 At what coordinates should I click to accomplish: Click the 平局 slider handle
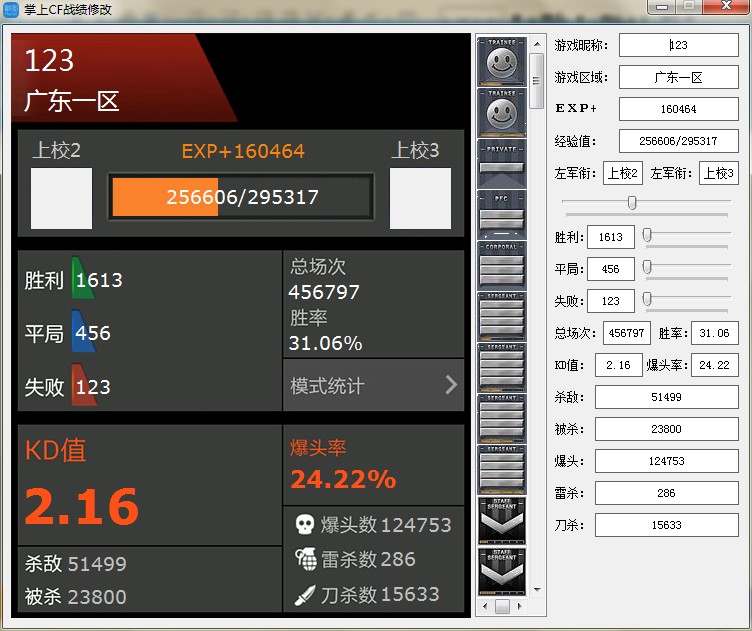[647, 267]
